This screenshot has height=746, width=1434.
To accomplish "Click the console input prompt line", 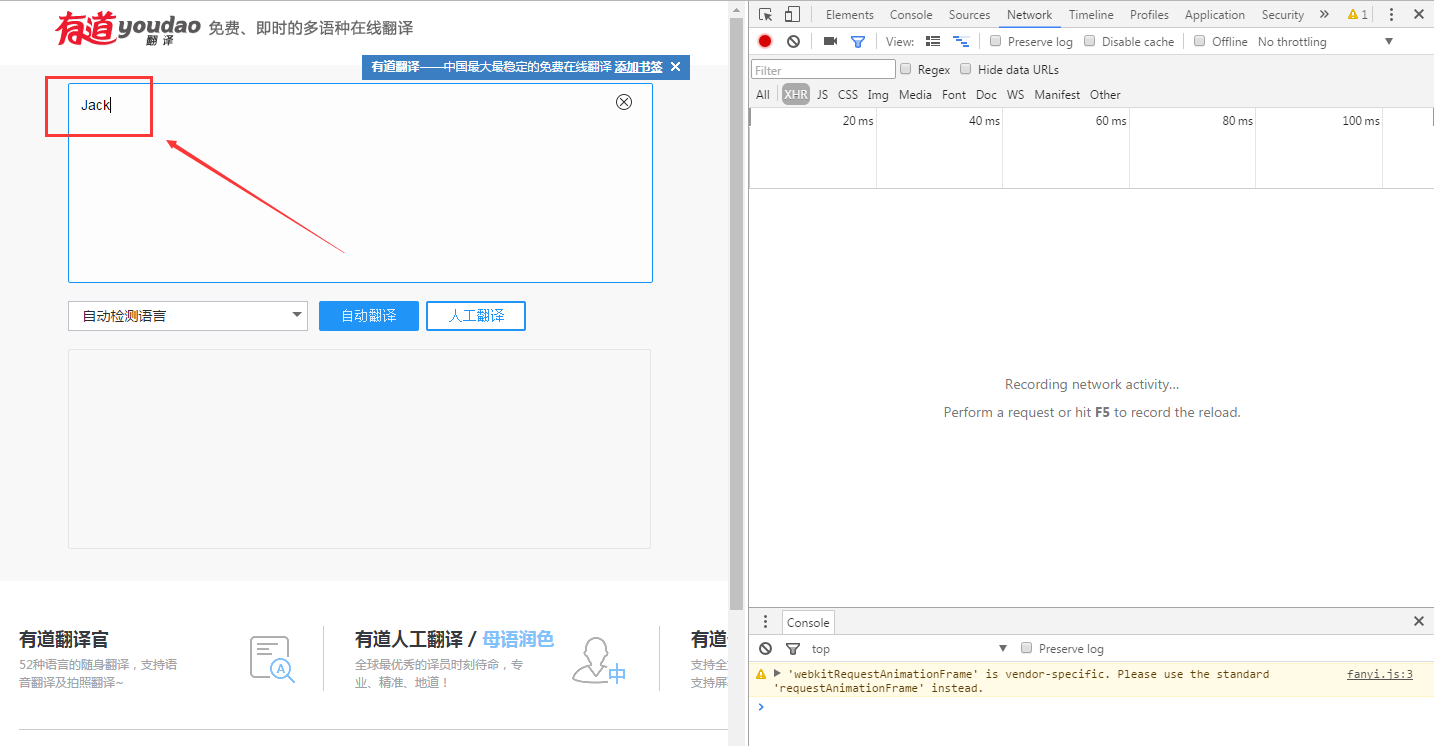I will (x=1091, y=706).
